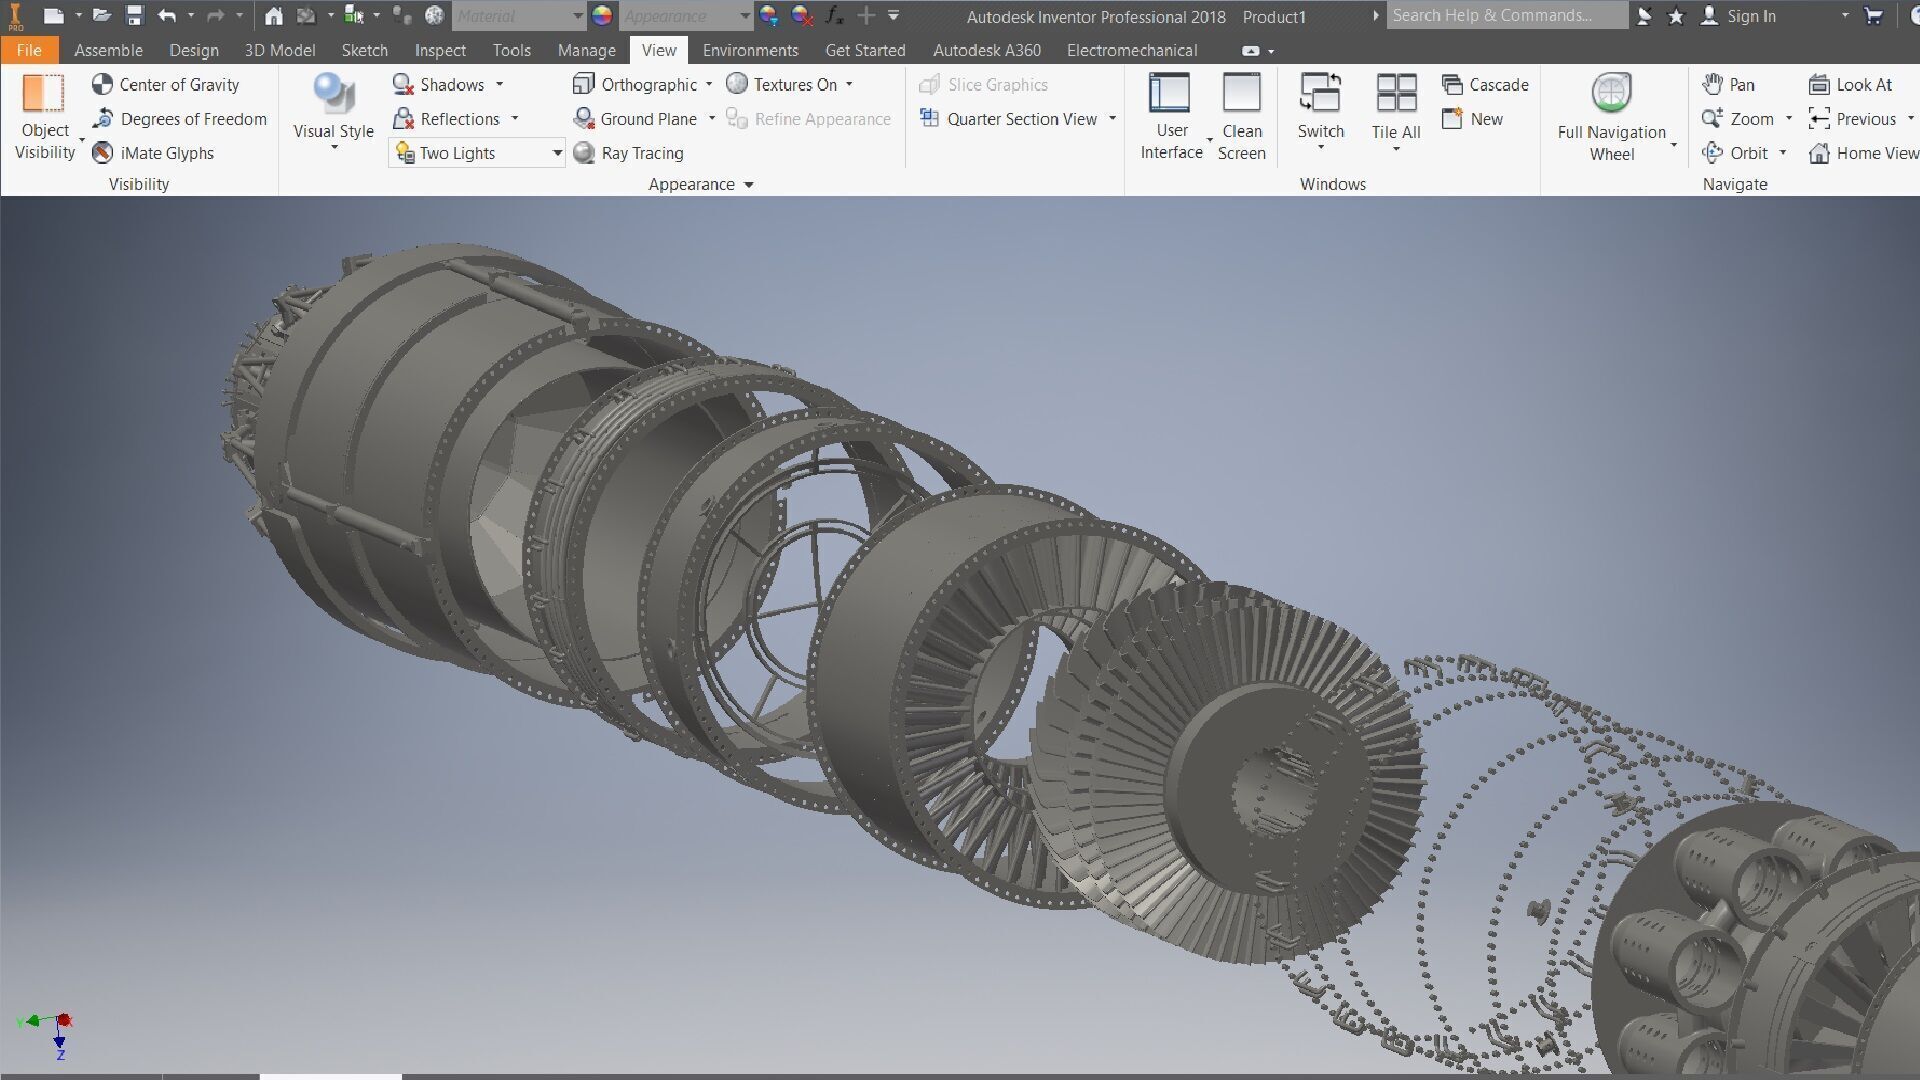Screen dimensions: 1920x1080
Task: Open the shopping cart icon
Action: (x=1874, y=16)
